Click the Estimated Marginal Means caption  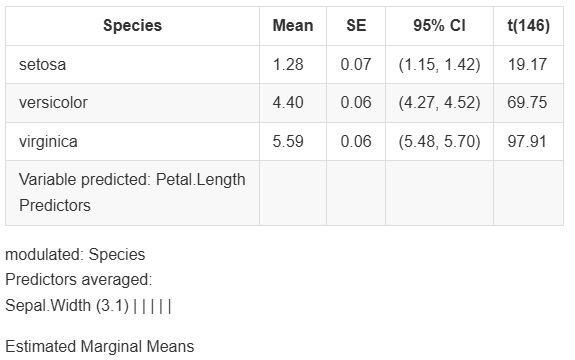[x=100, y=346]
